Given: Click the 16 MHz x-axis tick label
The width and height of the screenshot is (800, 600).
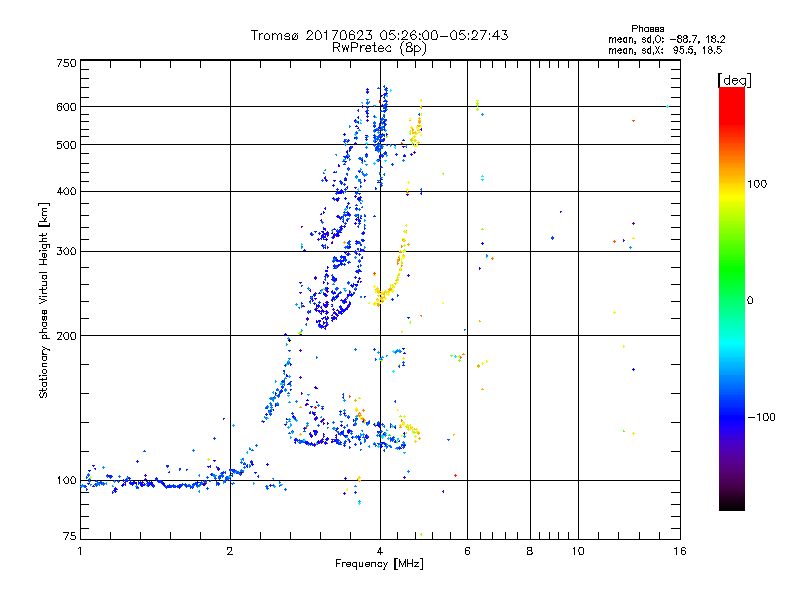Looking at the screenshot, I should click(x=680, y=551).
